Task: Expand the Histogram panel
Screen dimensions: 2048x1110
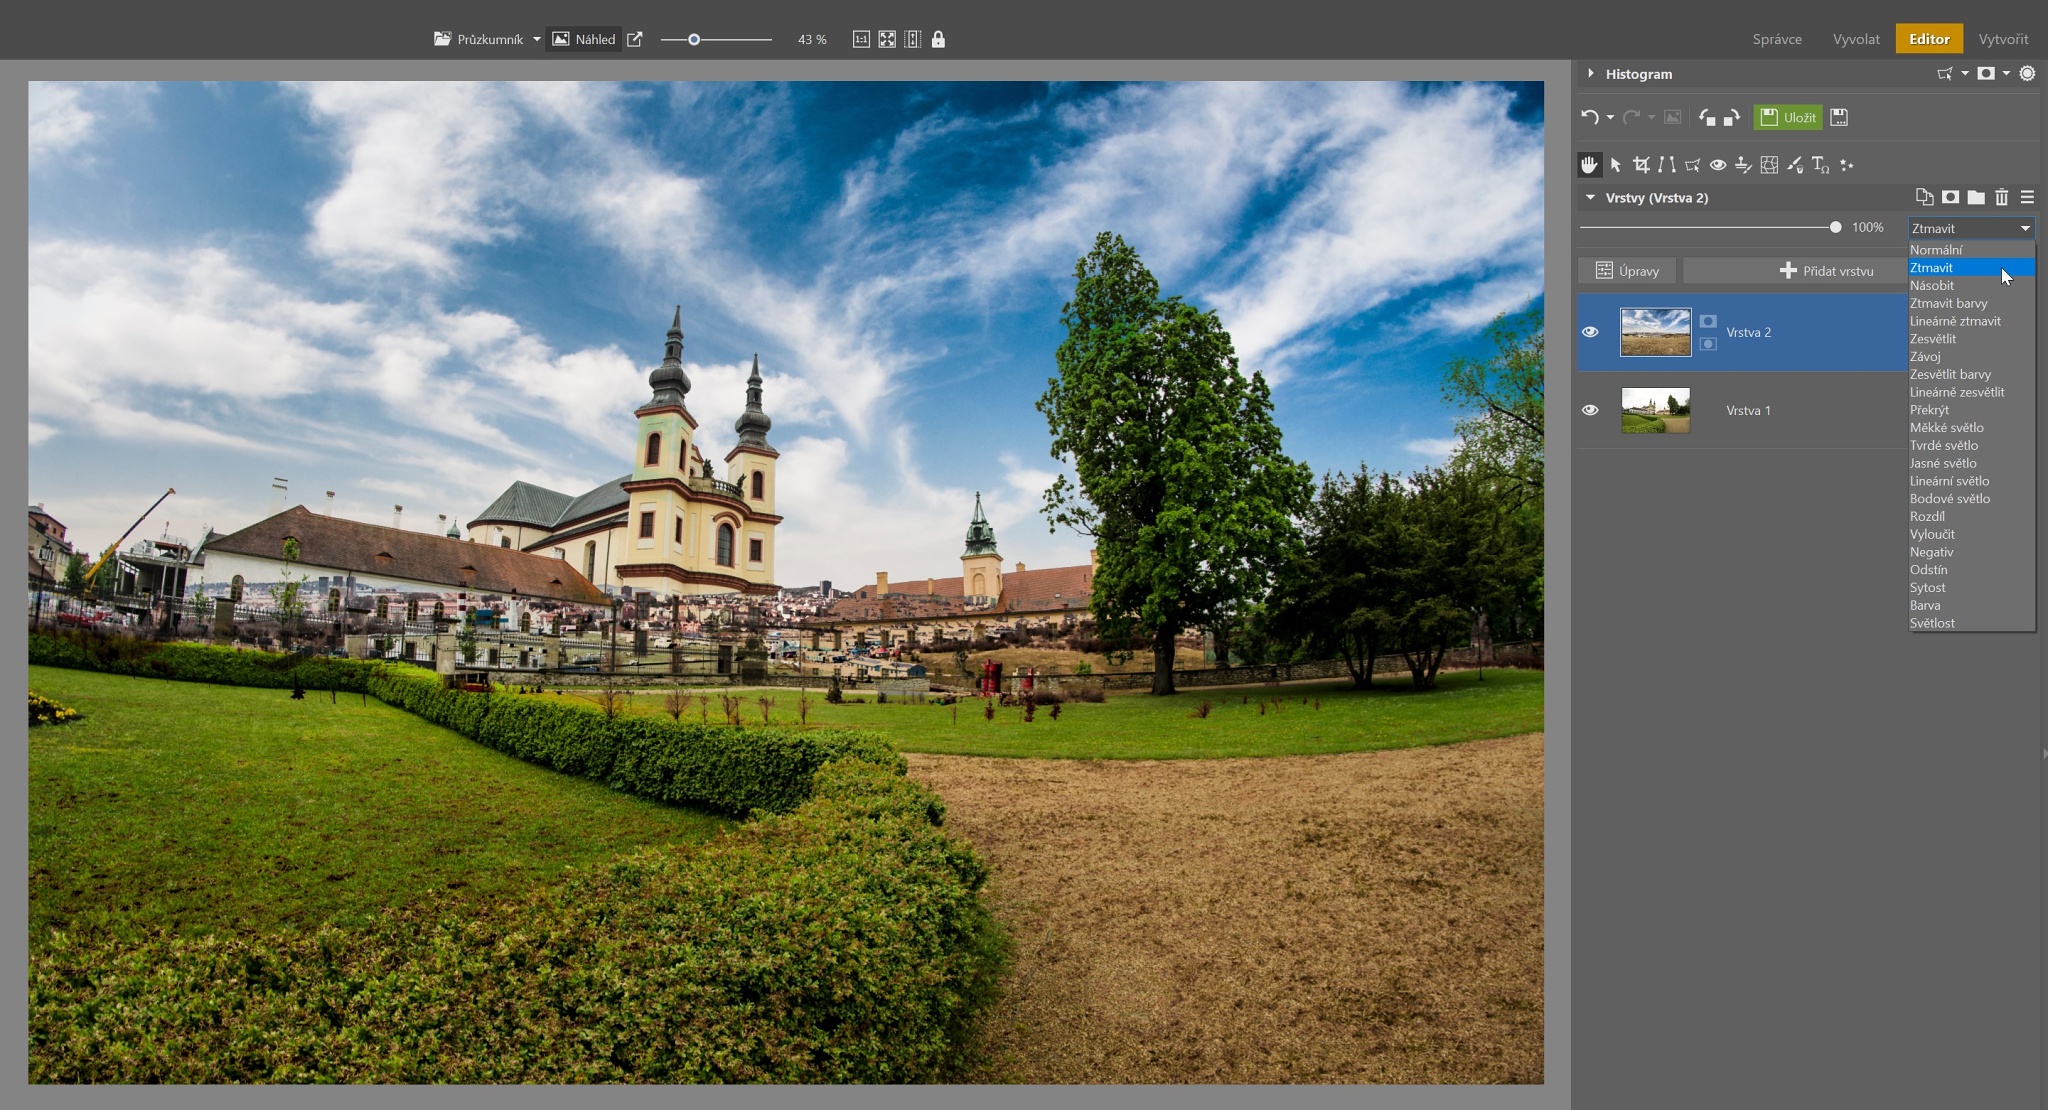Action: click(1591, 73)
